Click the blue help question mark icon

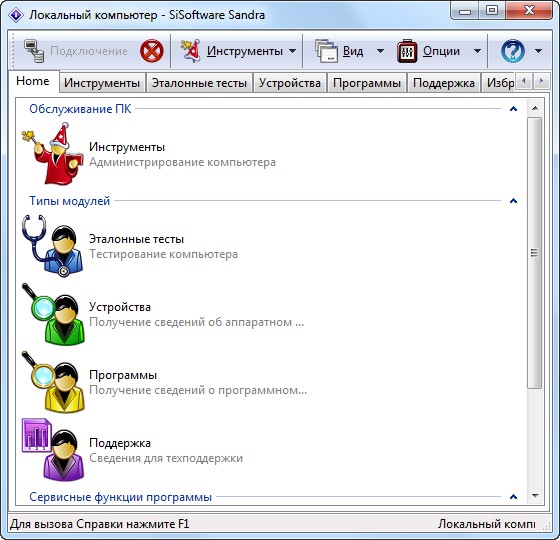[512, 51]
